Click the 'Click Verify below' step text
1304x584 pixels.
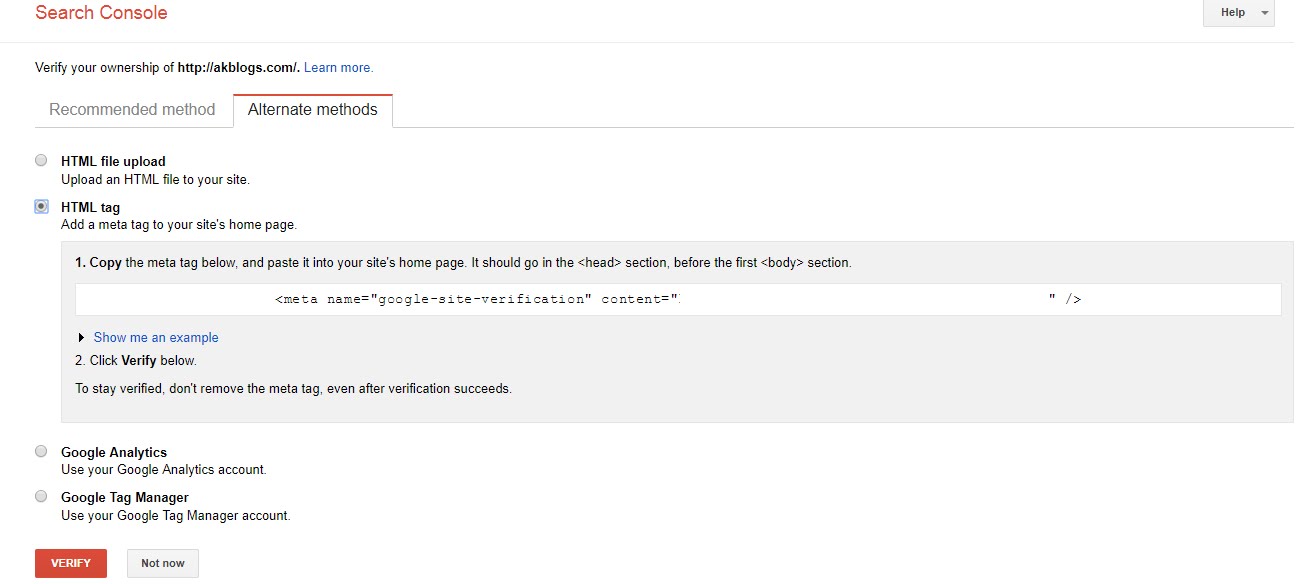(x=136, y=360)
